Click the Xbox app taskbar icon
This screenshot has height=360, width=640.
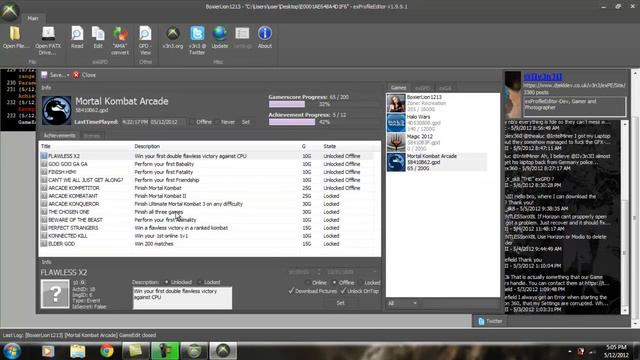click(223, 351)
